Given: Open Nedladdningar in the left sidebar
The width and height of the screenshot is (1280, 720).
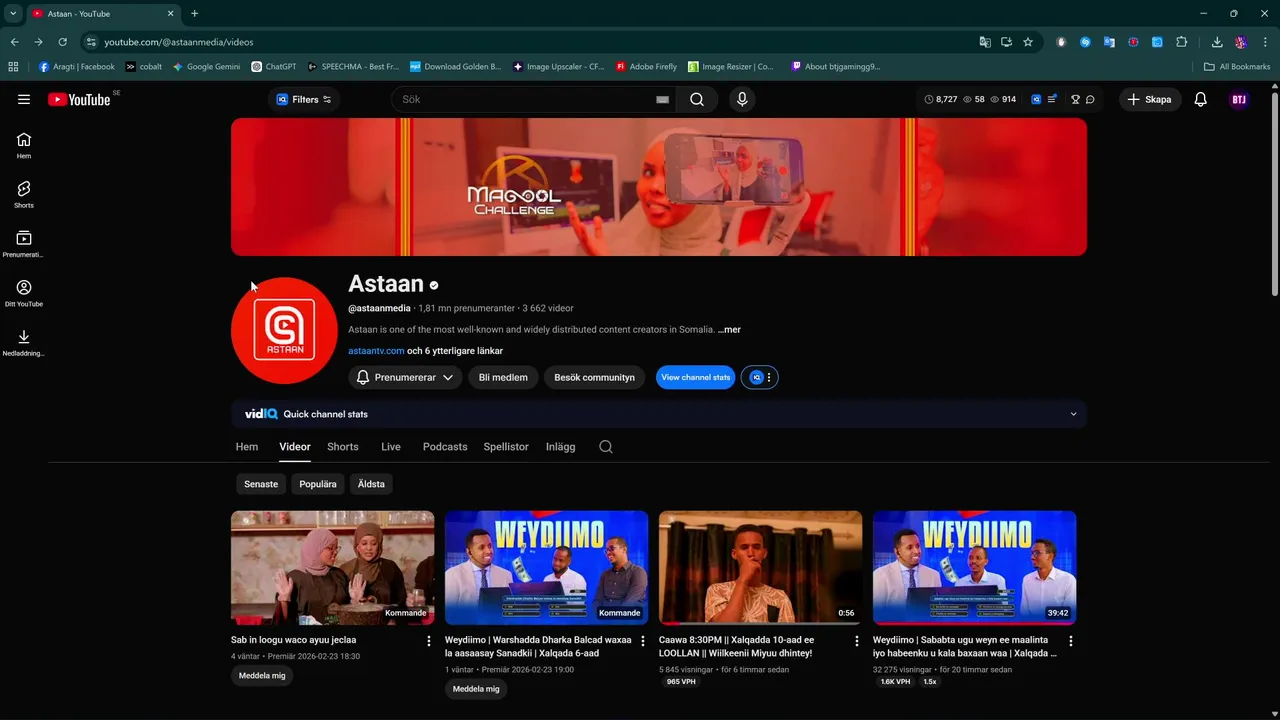Looking at the screenshot, I should coord(24,343).
